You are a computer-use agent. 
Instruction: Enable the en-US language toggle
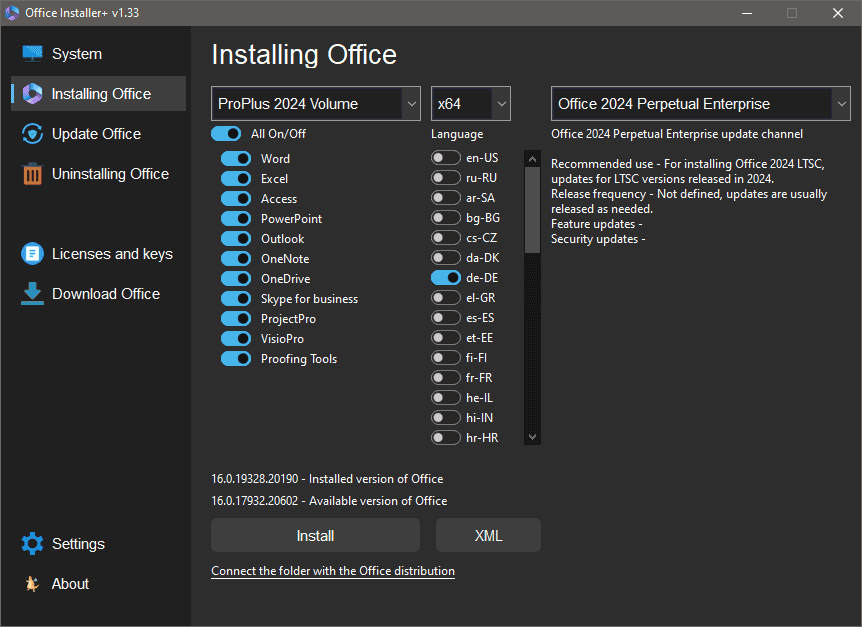pos(446,158)
